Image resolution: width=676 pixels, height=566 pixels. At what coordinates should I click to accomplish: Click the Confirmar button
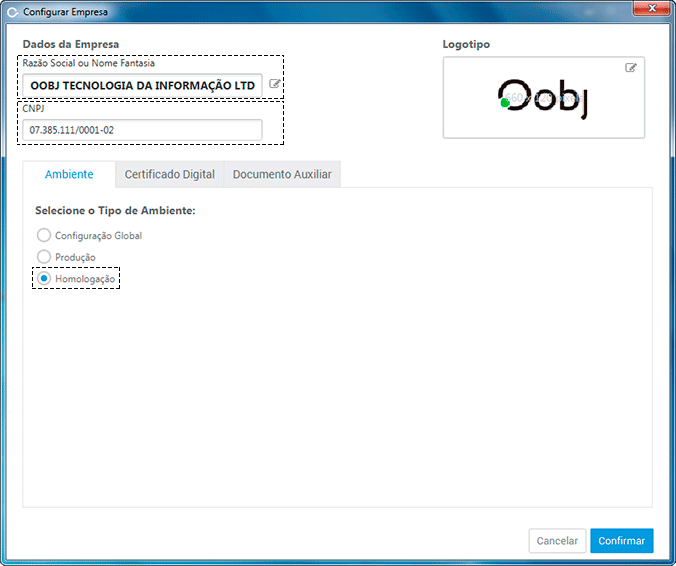(622, 541)
